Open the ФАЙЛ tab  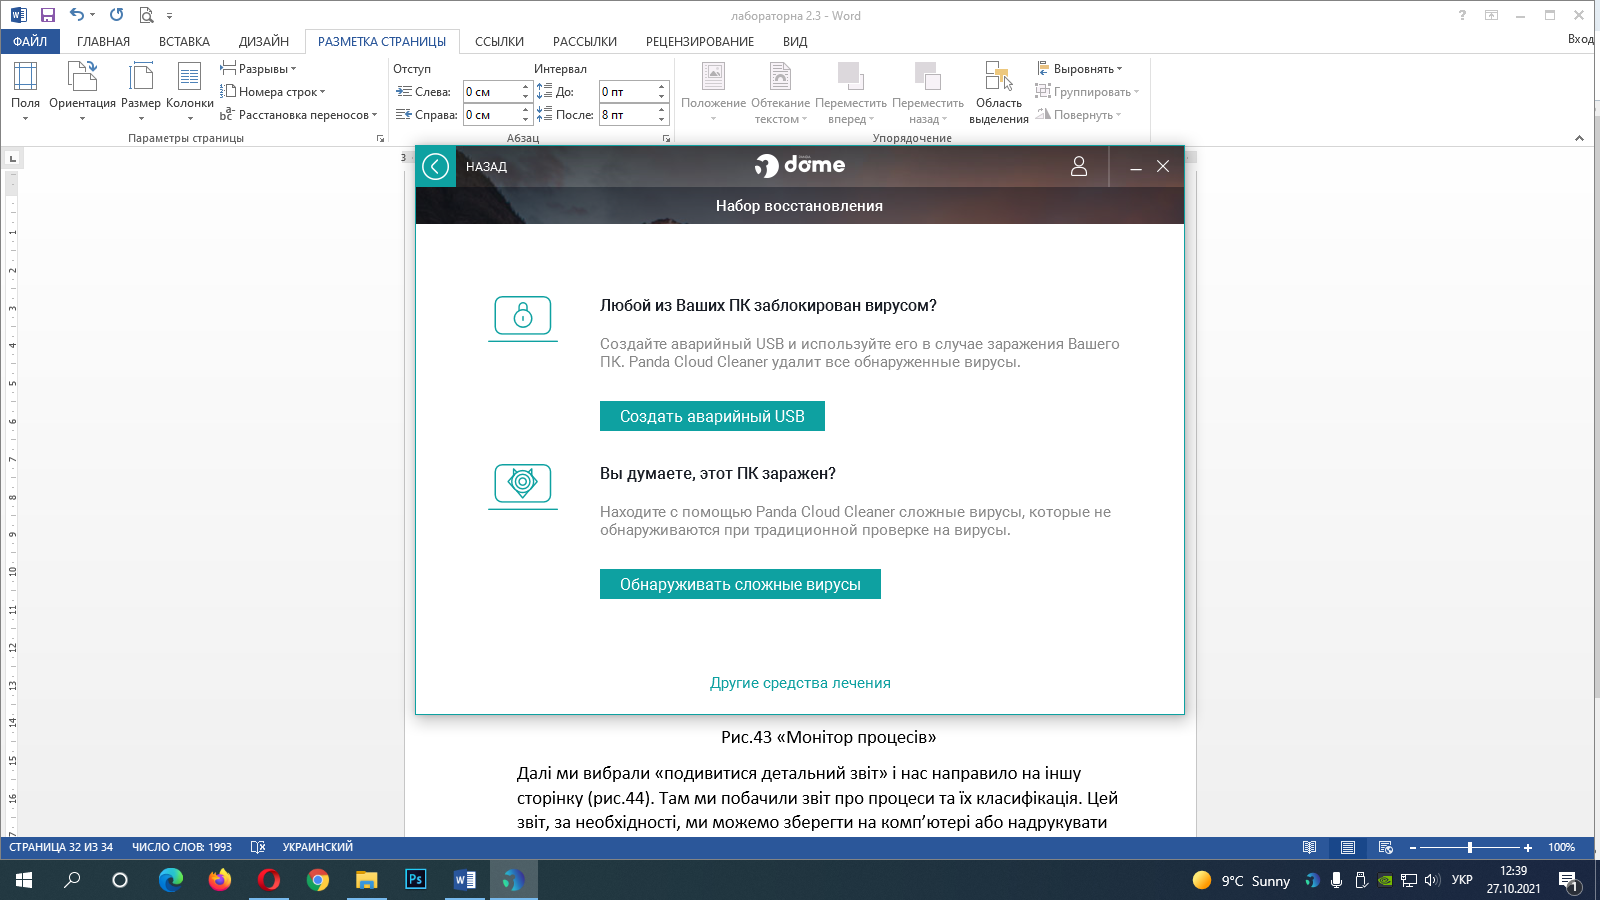(30, 41)
